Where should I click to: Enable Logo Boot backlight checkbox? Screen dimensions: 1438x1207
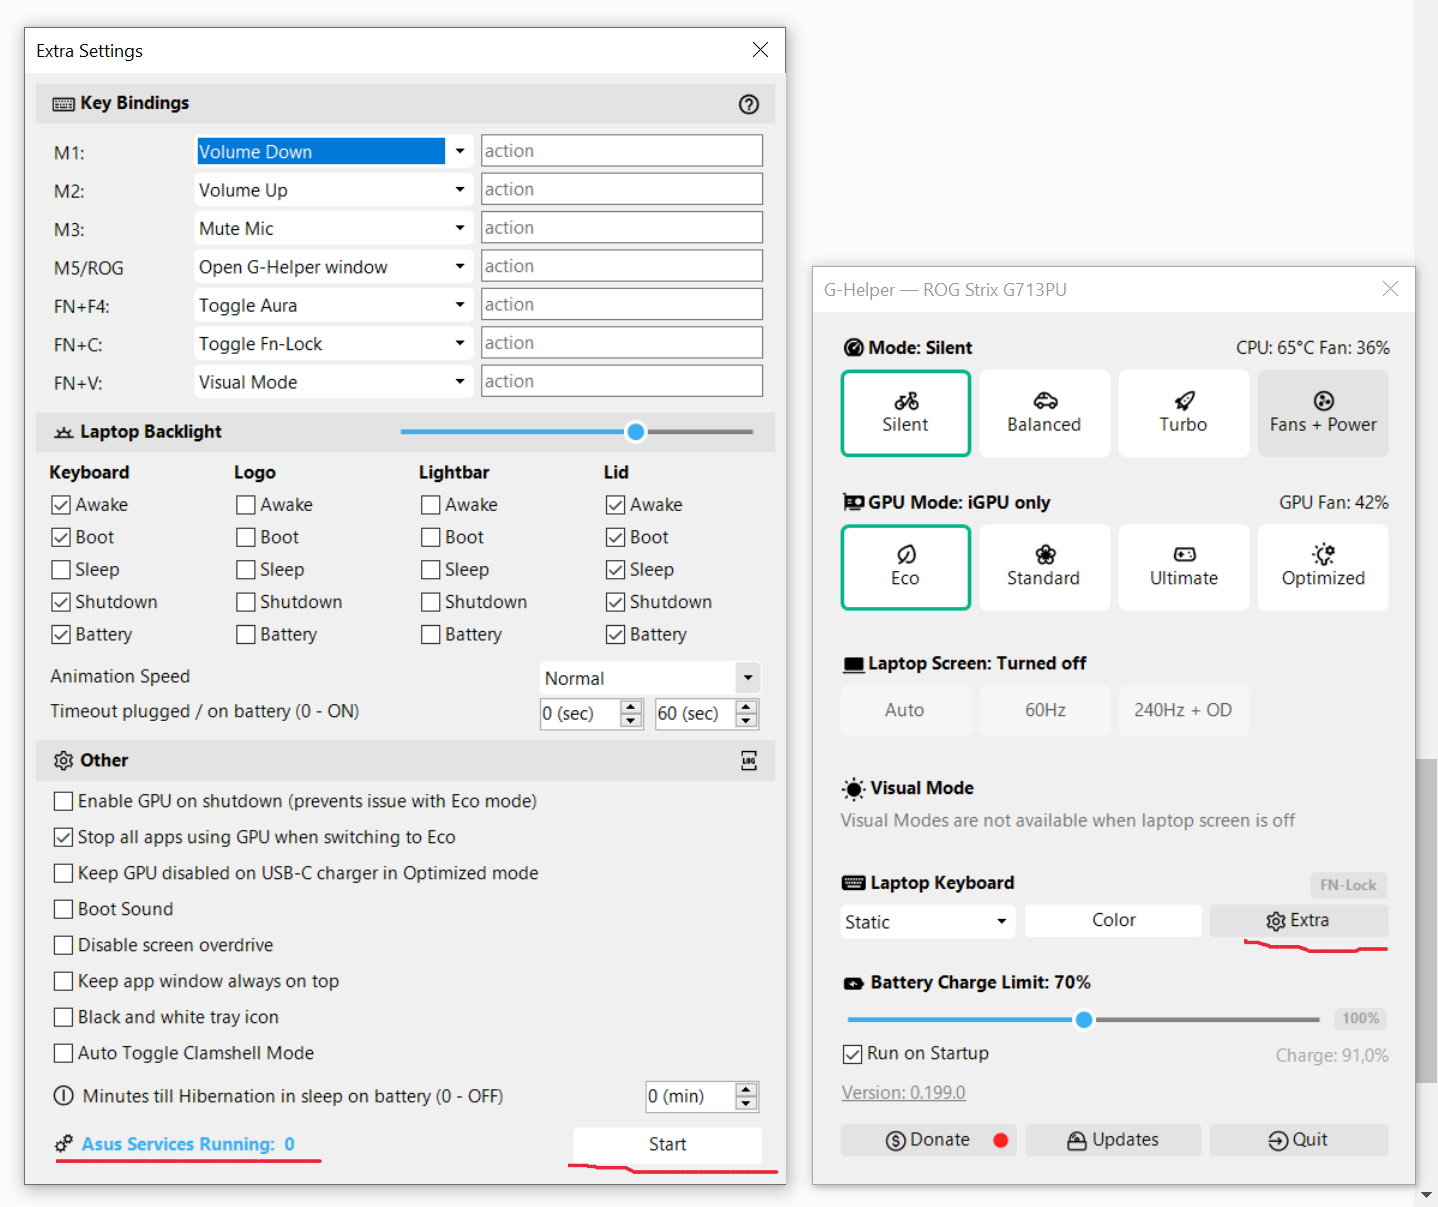246,537
